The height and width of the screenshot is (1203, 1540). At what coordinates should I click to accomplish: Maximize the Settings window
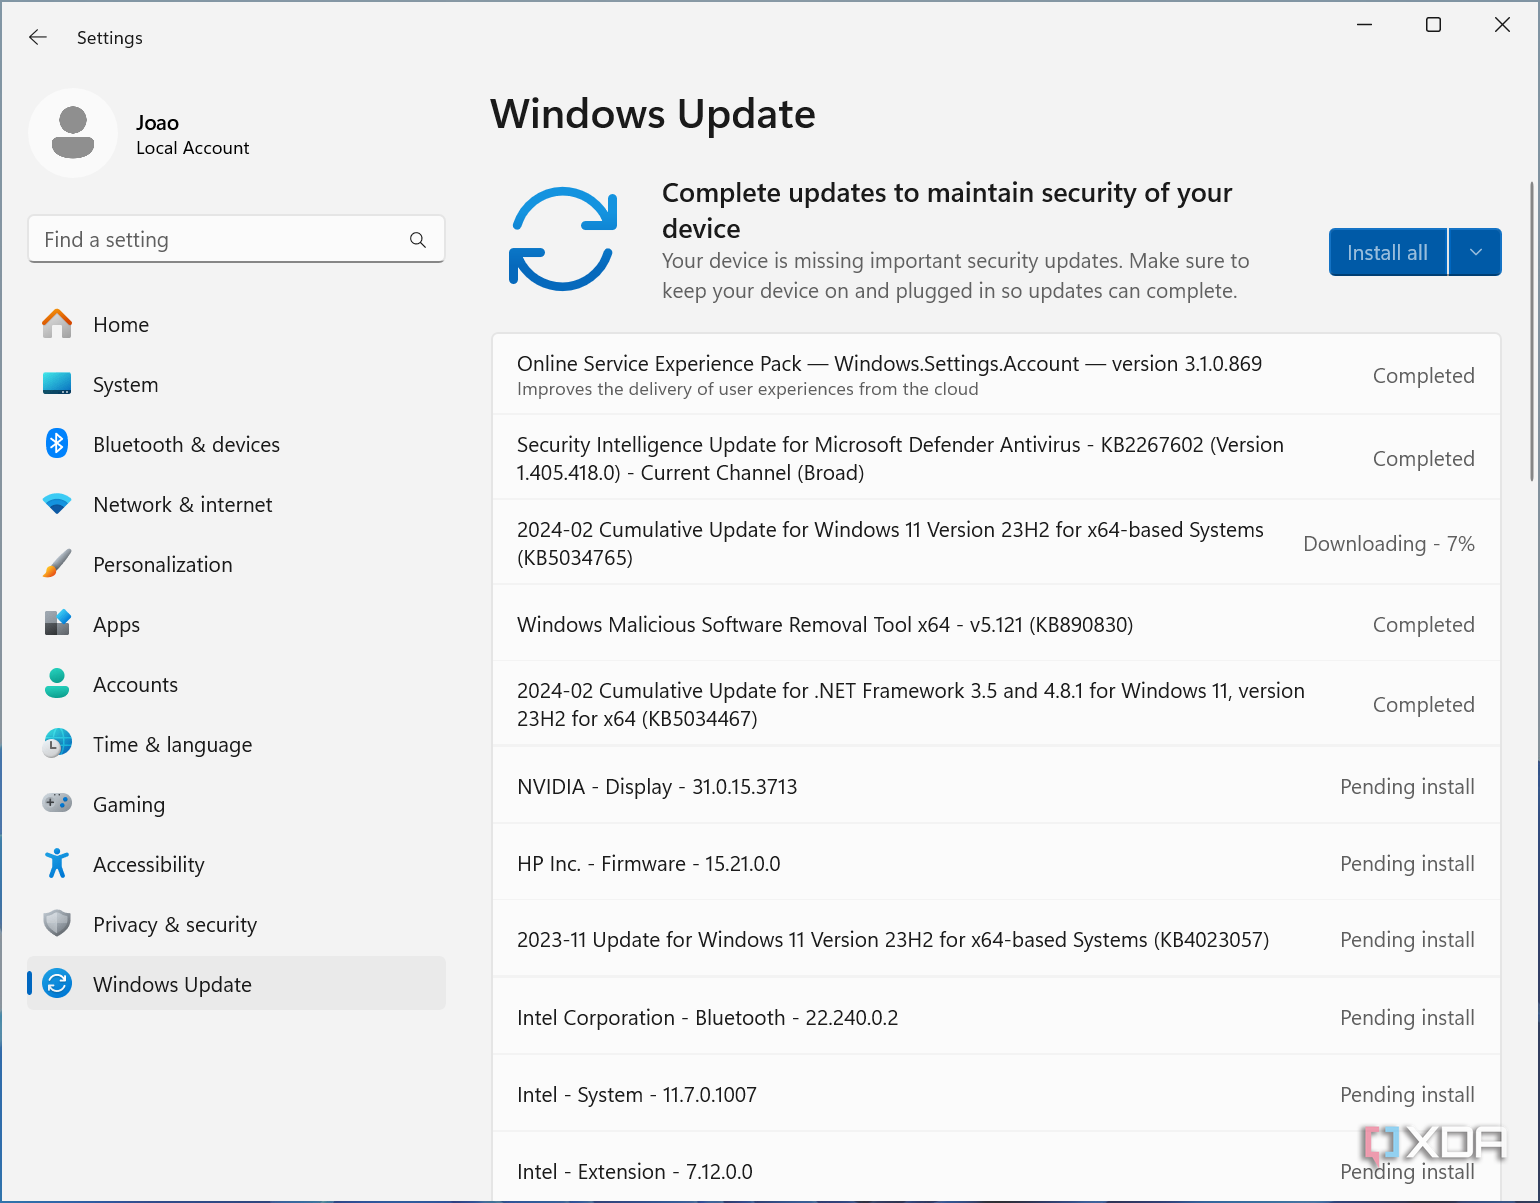[1433, 25]
